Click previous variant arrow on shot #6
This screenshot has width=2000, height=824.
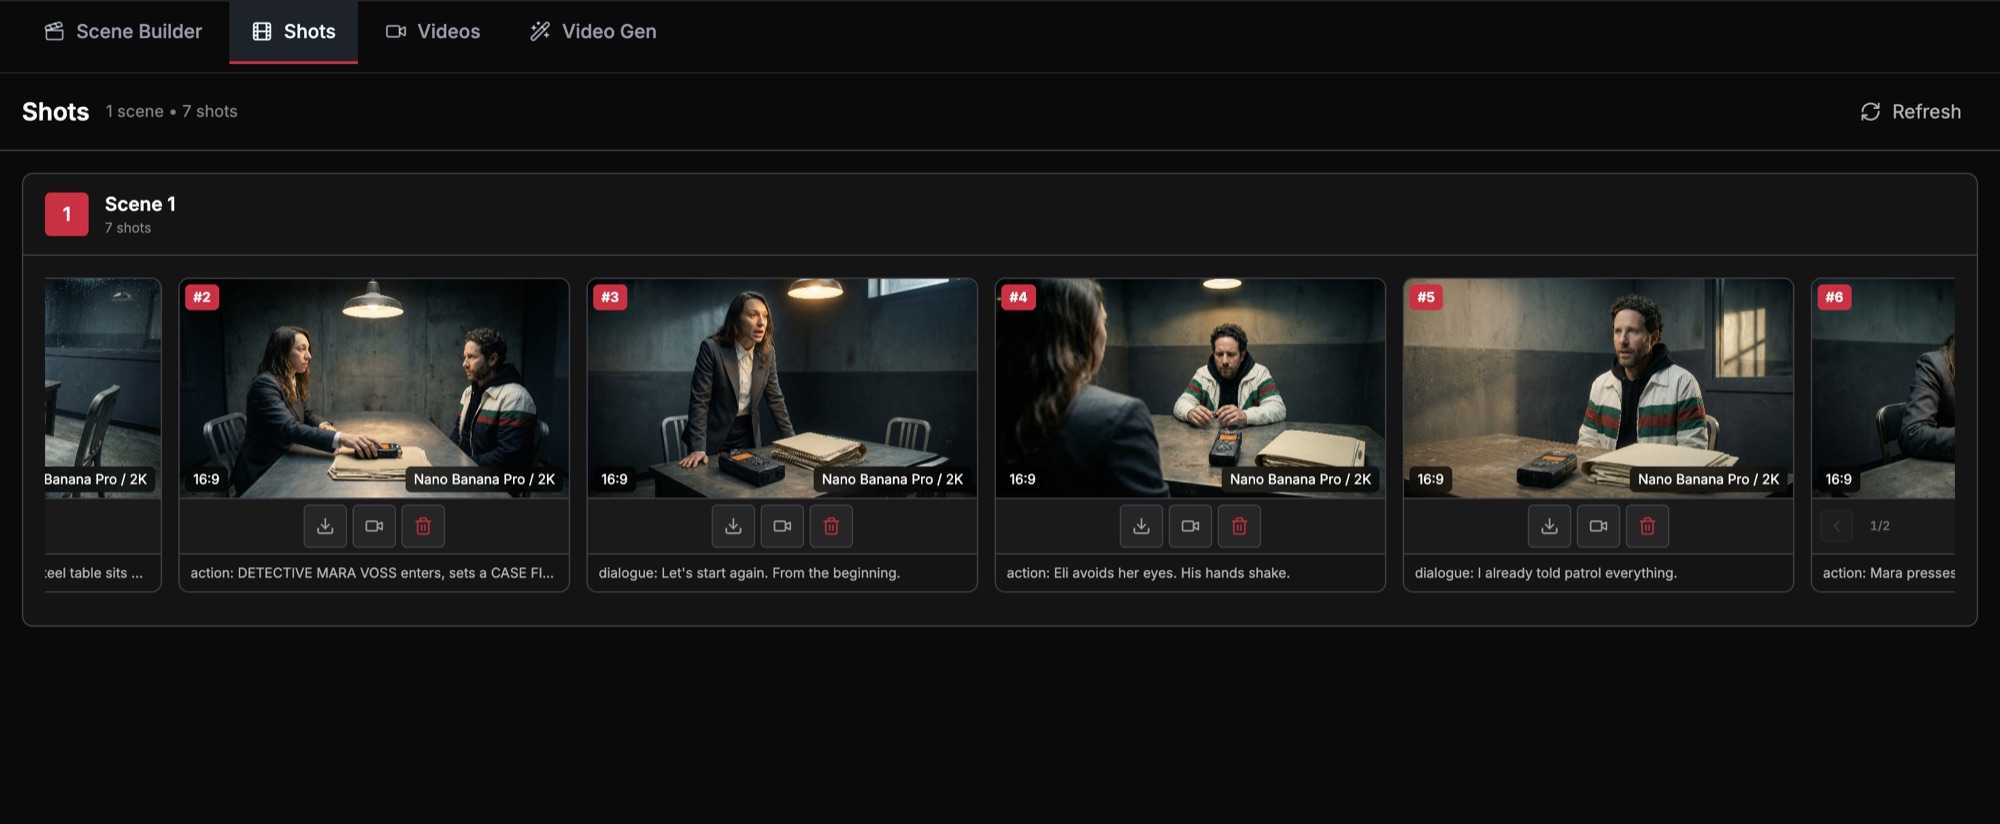click(1836, 526)
